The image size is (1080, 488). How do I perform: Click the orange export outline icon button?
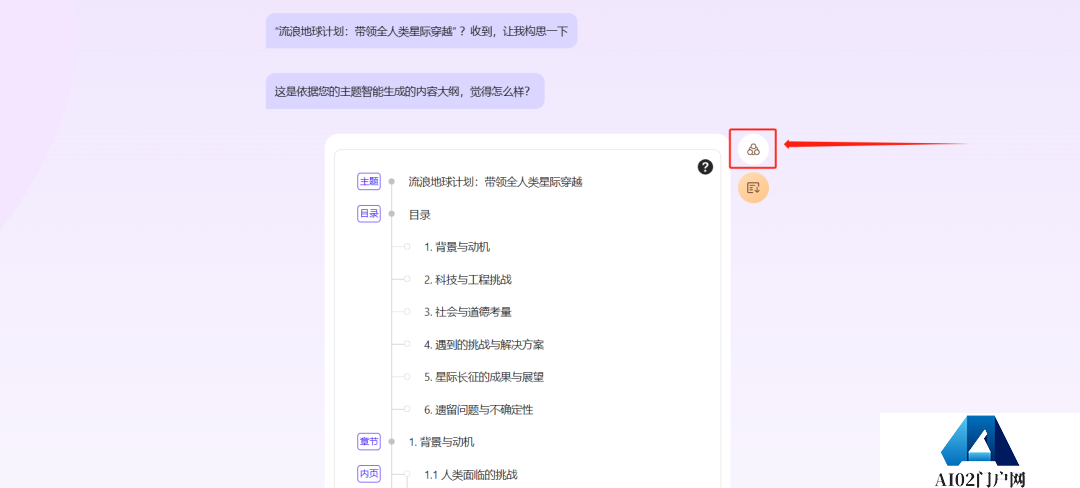pos(753,187)
